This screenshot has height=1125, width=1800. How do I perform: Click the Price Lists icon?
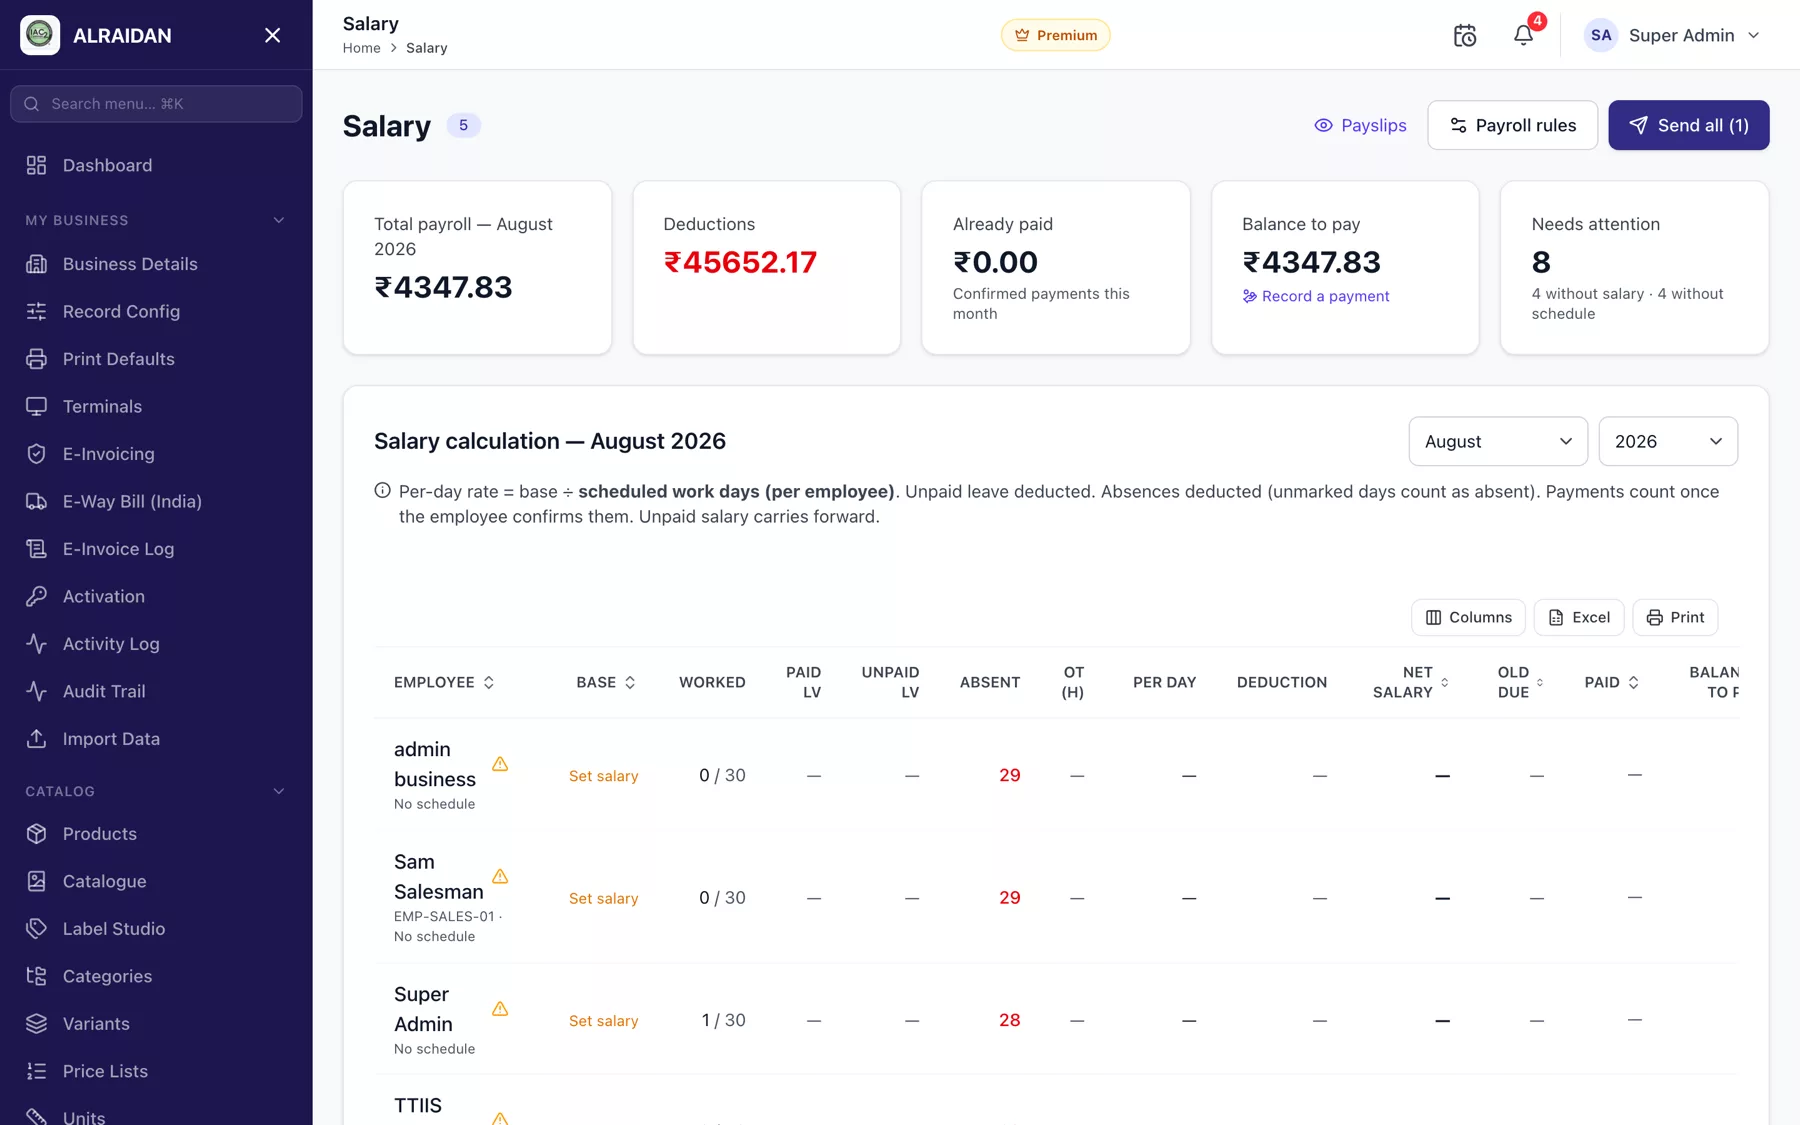tap(36, 1071)
